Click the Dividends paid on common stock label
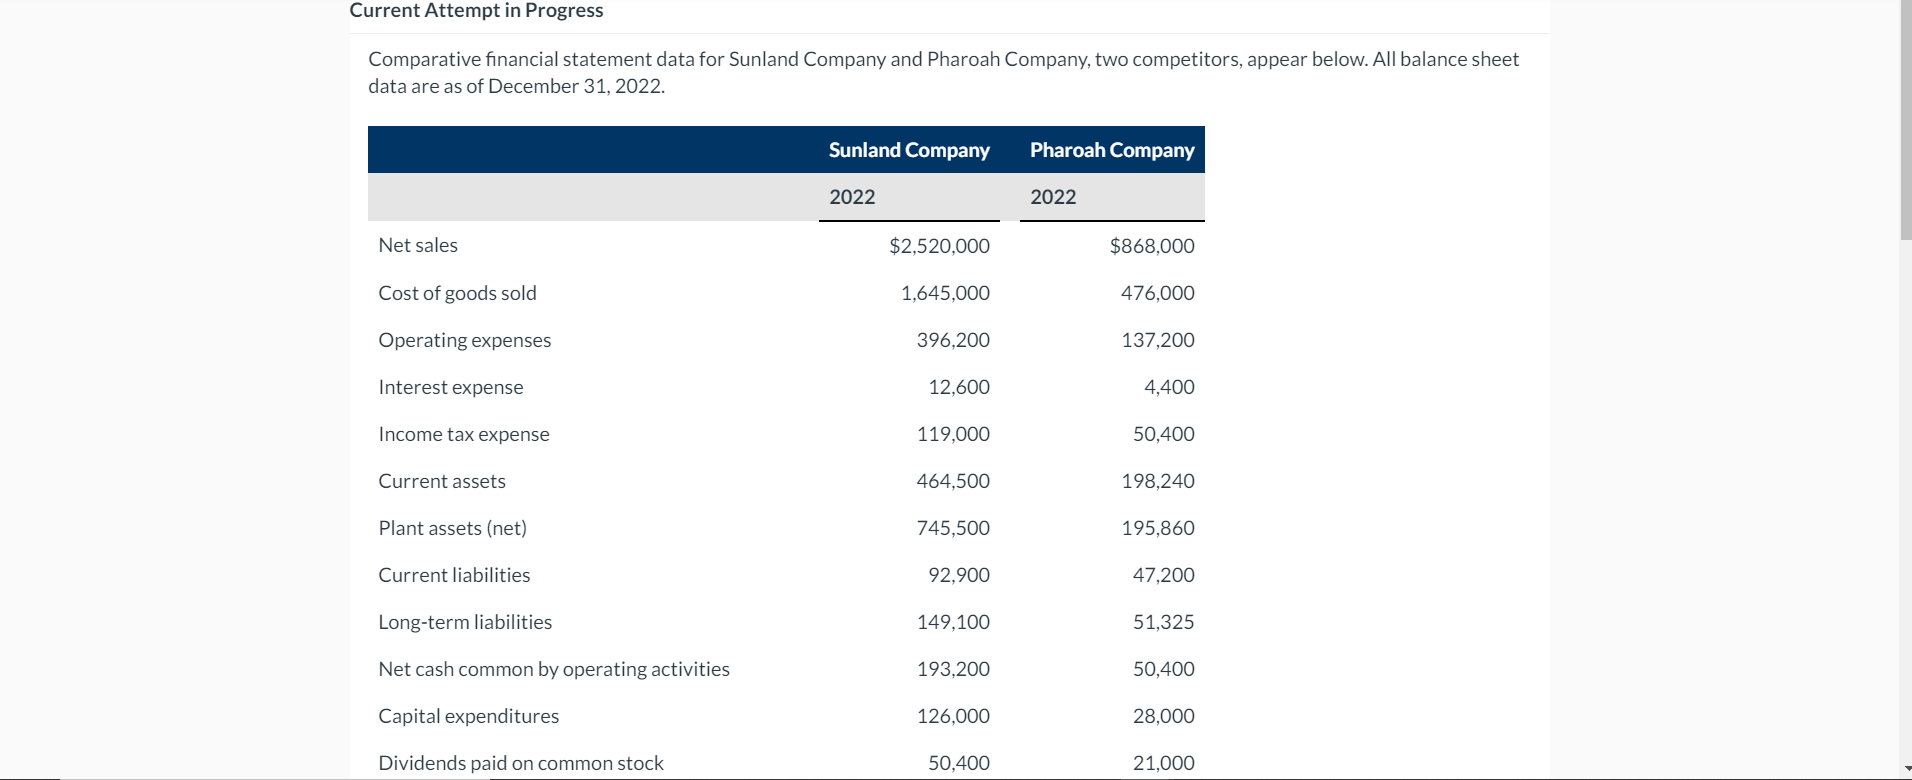 [x=520, y=762]
